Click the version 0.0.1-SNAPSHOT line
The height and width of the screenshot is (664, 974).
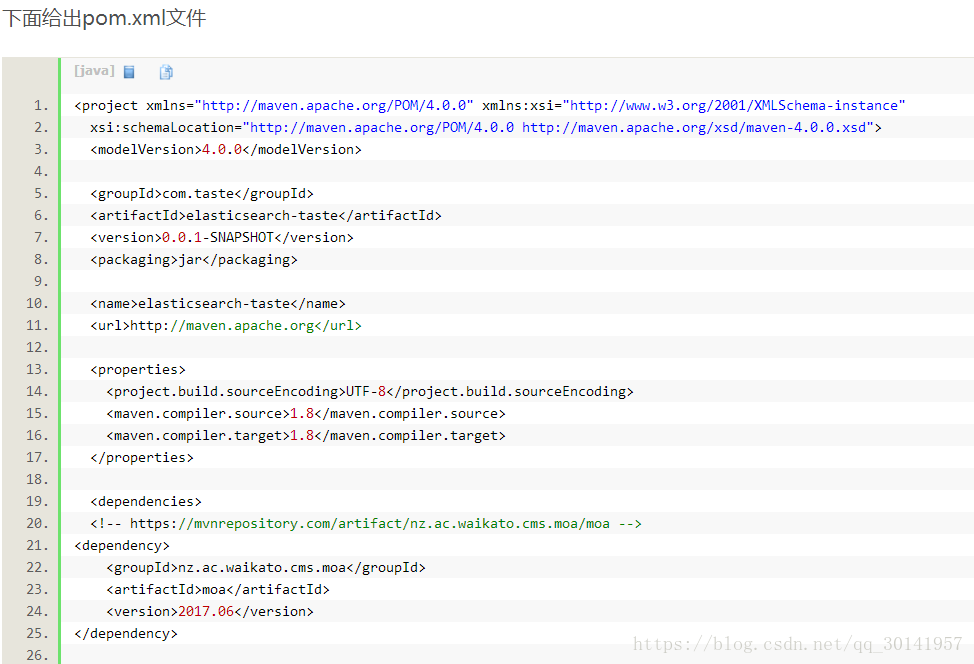coord(222,237)
